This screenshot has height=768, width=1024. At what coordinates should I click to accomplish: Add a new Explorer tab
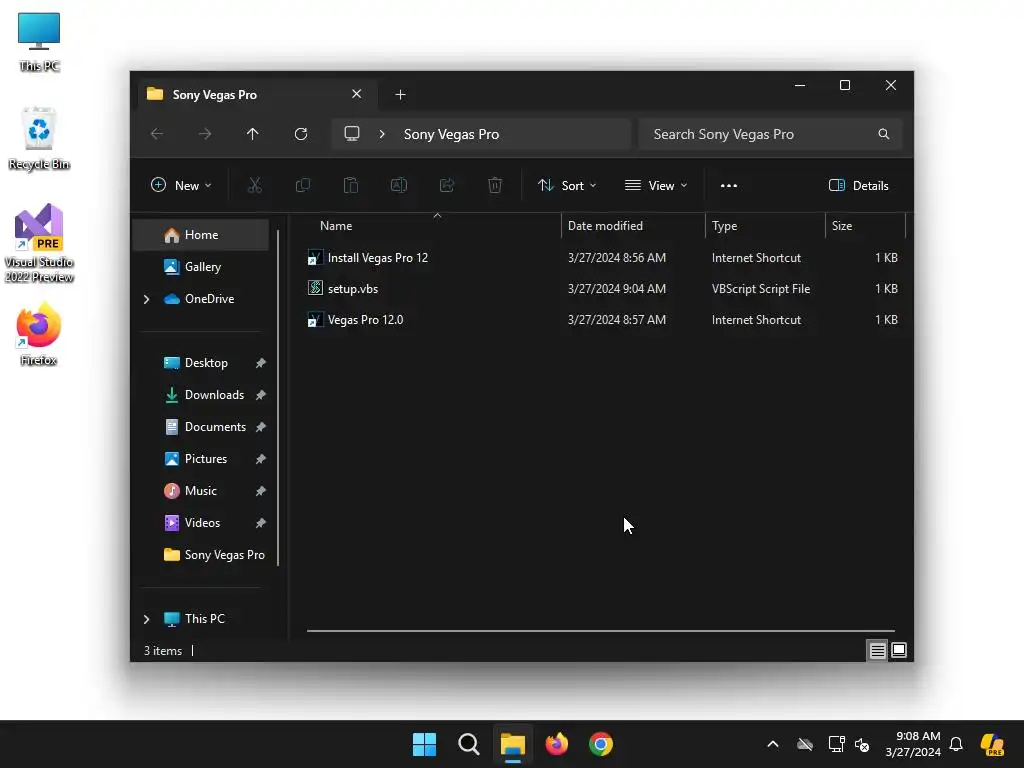400,95
